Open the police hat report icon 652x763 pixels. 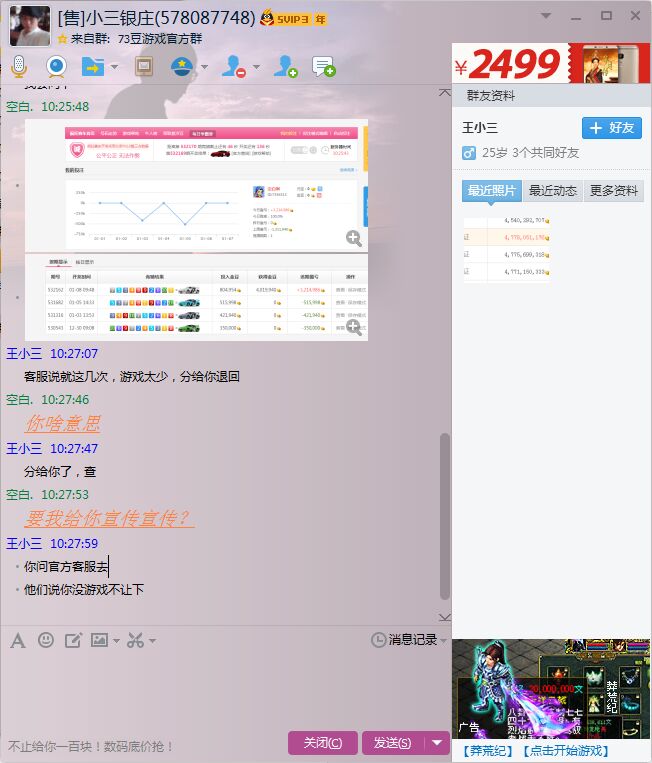click(x=182, y=66)
